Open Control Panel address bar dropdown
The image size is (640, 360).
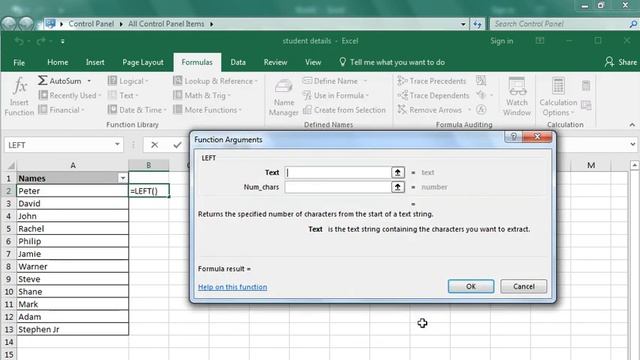click(x=463, y=24)
